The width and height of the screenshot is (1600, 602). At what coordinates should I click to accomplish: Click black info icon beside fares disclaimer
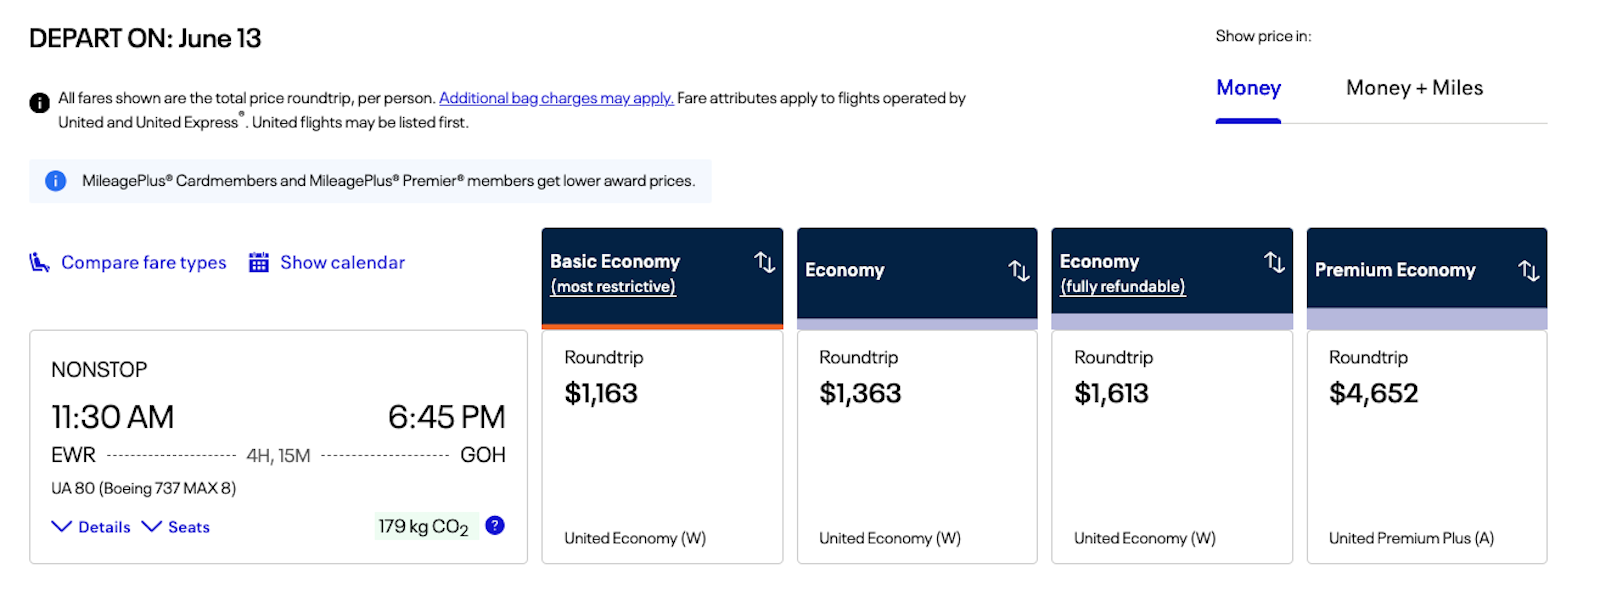(x=39, y=102)
